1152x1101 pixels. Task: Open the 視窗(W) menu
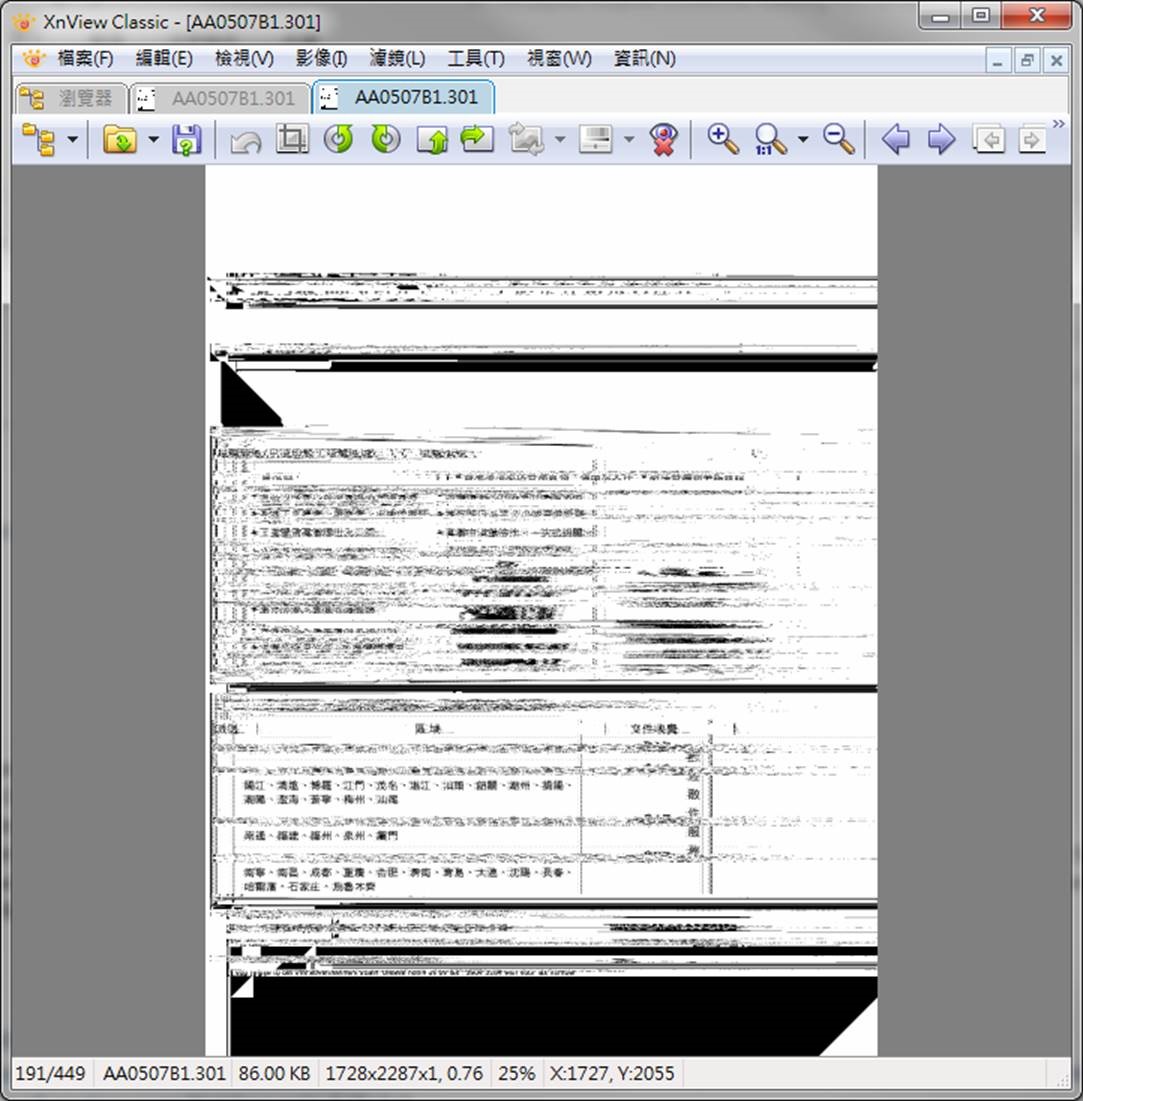point(559,59)
